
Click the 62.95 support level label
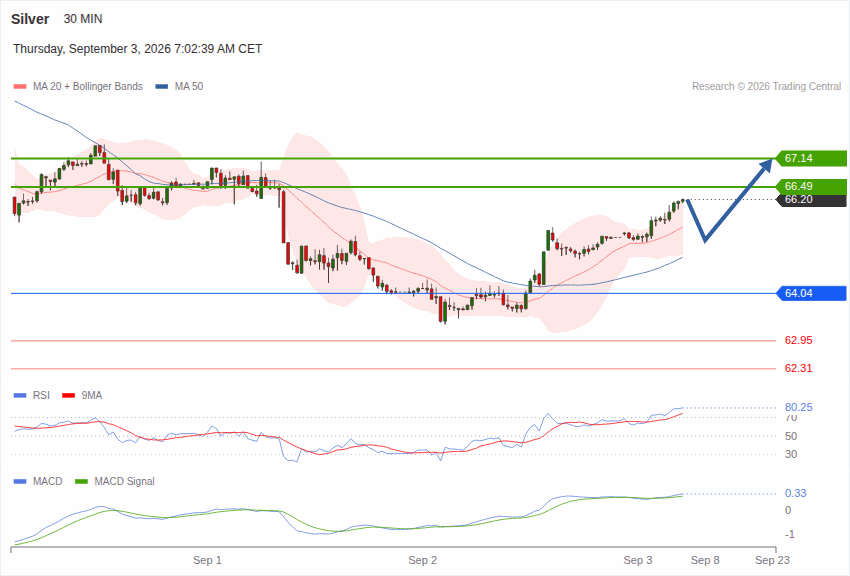point(799,340)
